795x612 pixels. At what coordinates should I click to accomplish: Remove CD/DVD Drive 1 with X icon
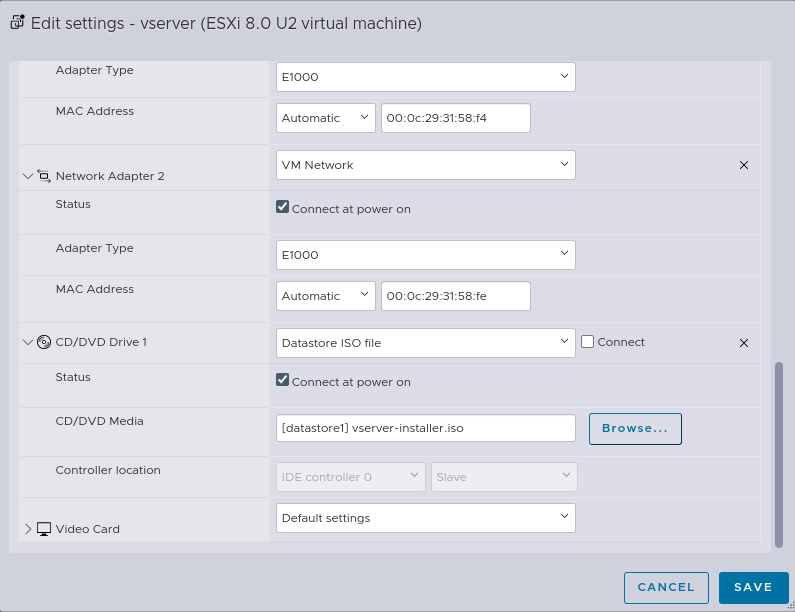[743, 342]
